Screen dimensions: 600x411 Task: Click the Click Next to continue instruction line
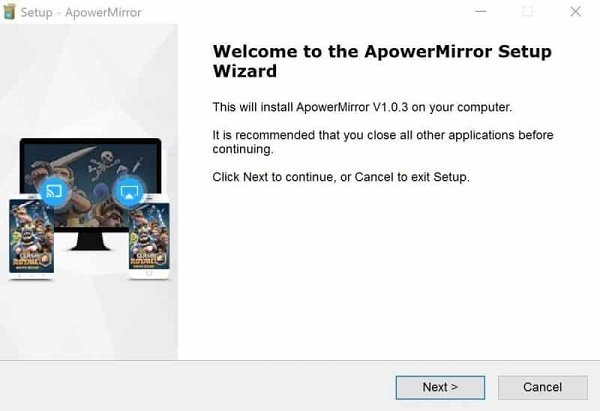[341, 177]
